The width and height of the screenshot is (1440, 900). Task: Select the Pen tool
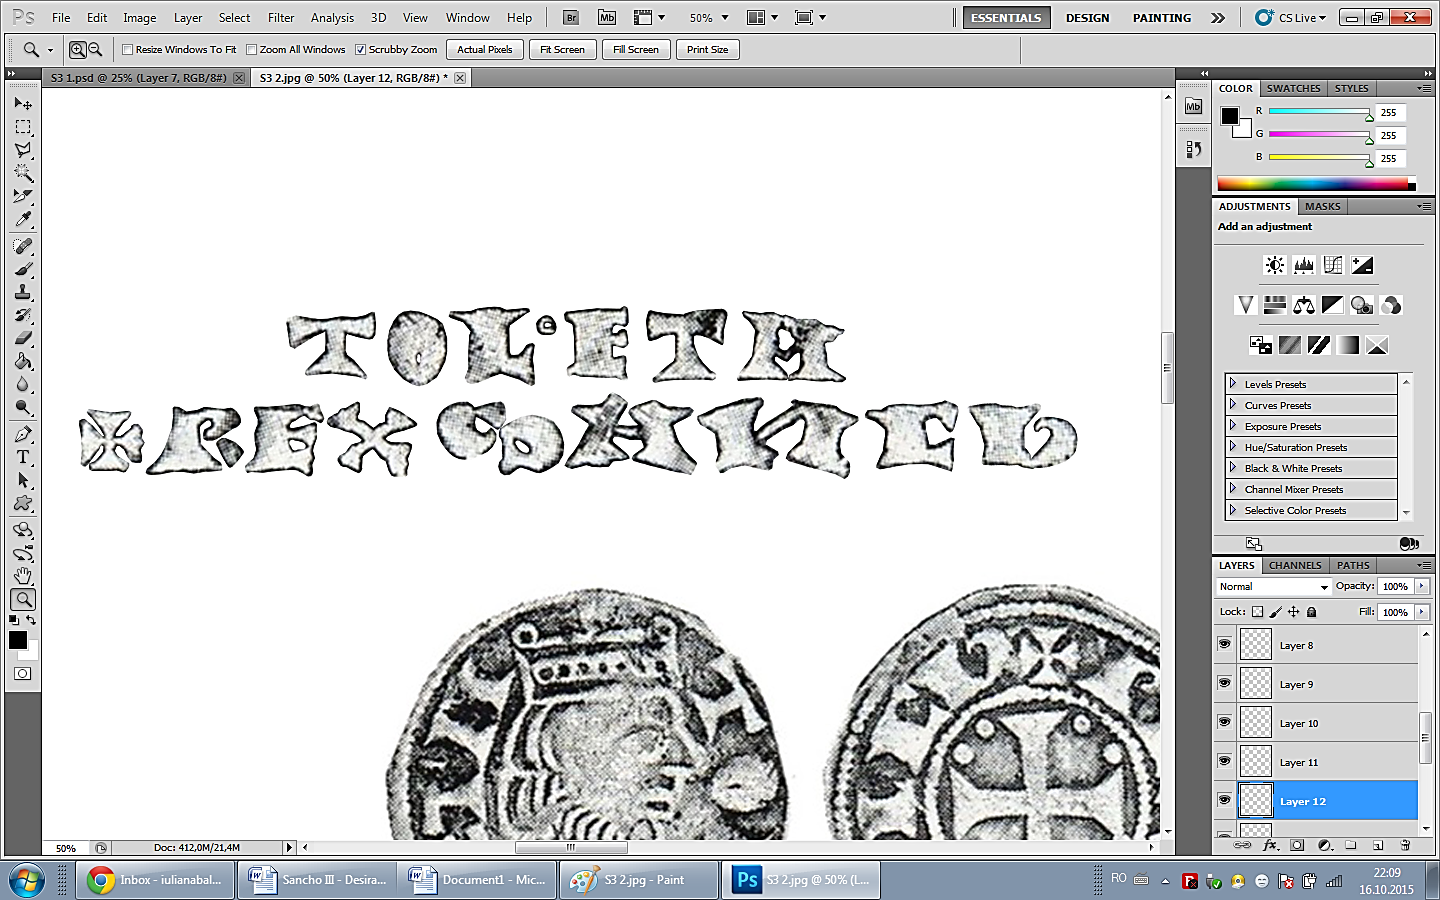click(23, 434)
